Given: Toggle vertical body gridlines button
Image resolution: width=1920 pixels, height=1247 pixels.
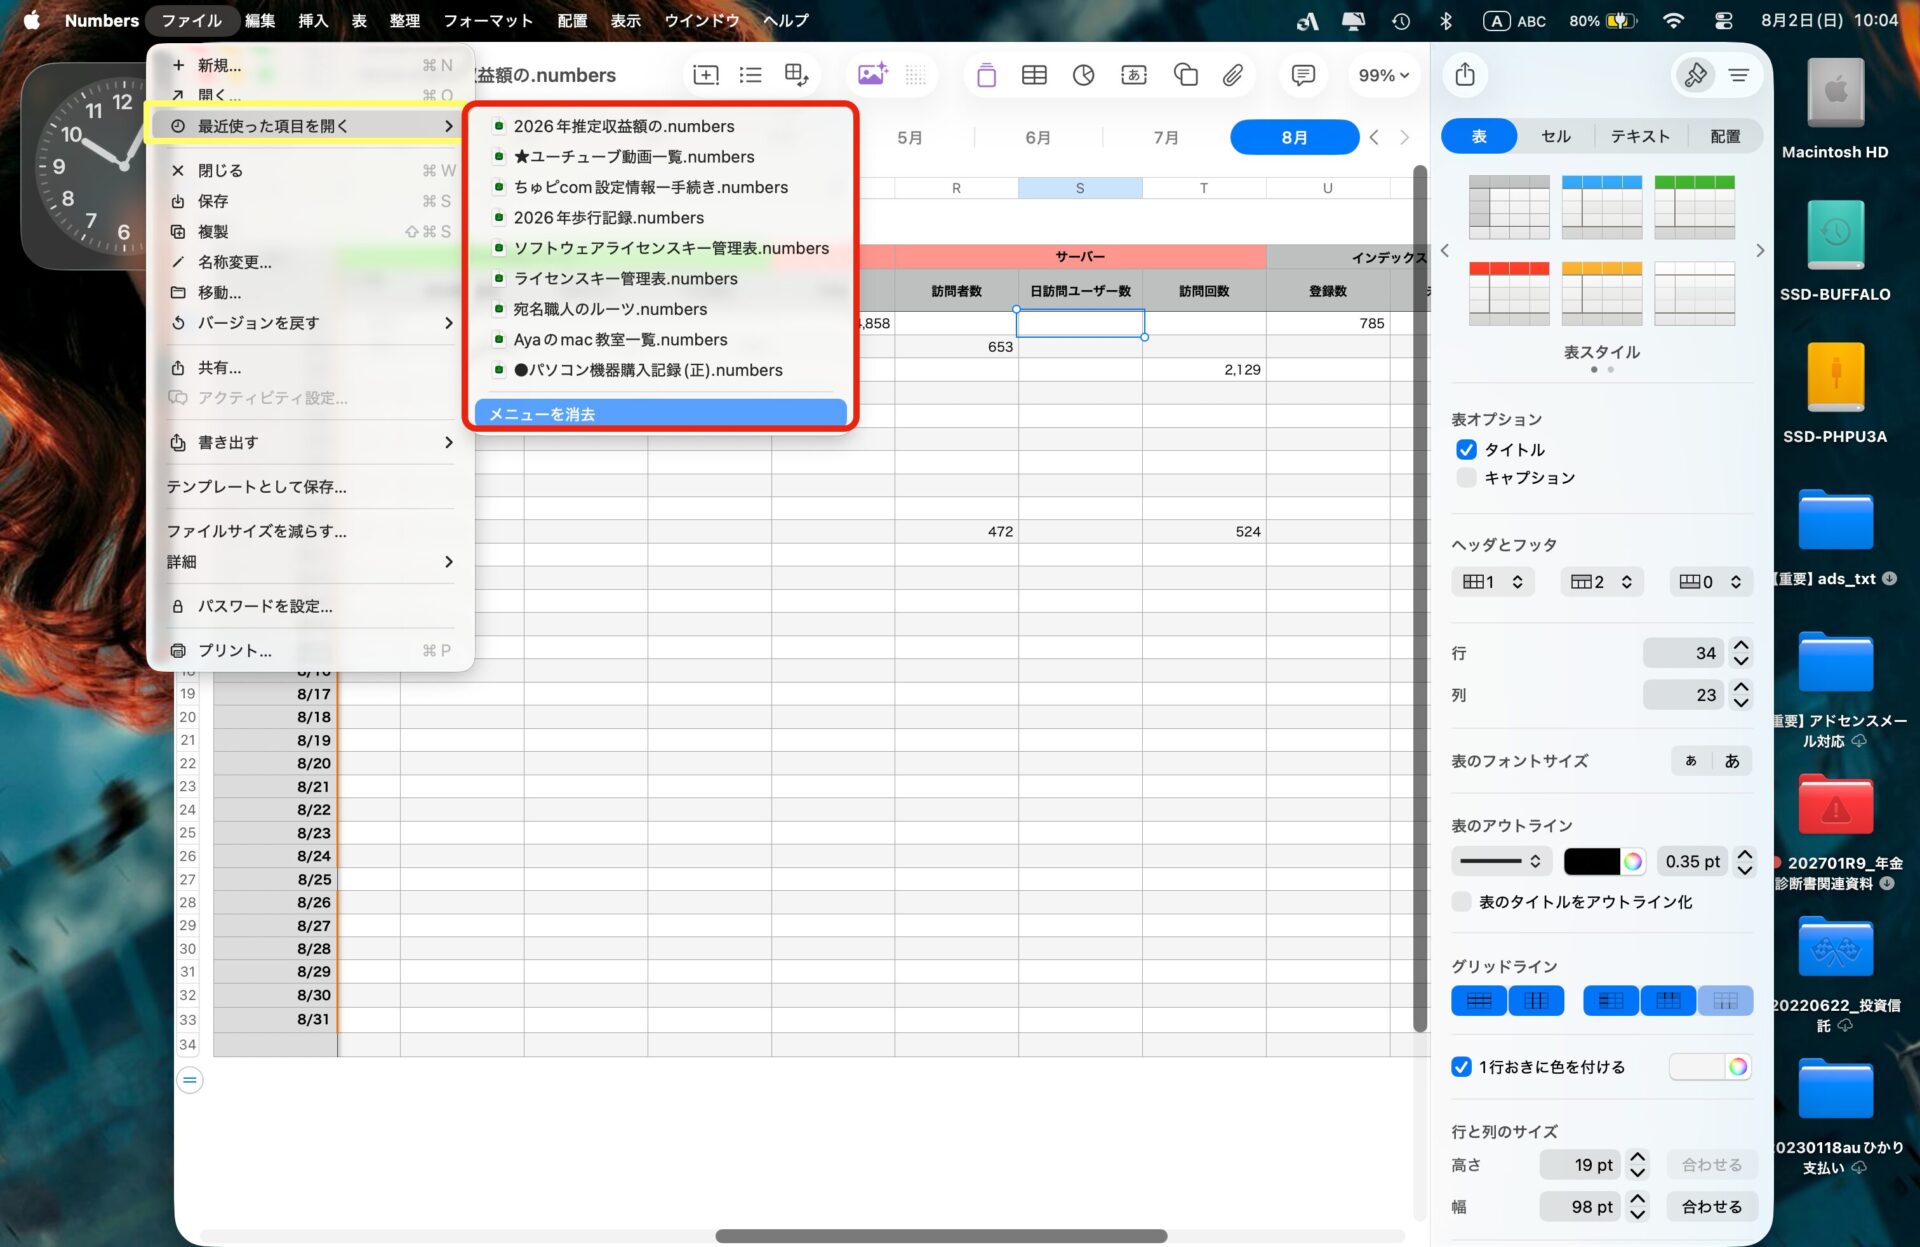Looking at the screenshot, I should [x=1536, y=1001].
